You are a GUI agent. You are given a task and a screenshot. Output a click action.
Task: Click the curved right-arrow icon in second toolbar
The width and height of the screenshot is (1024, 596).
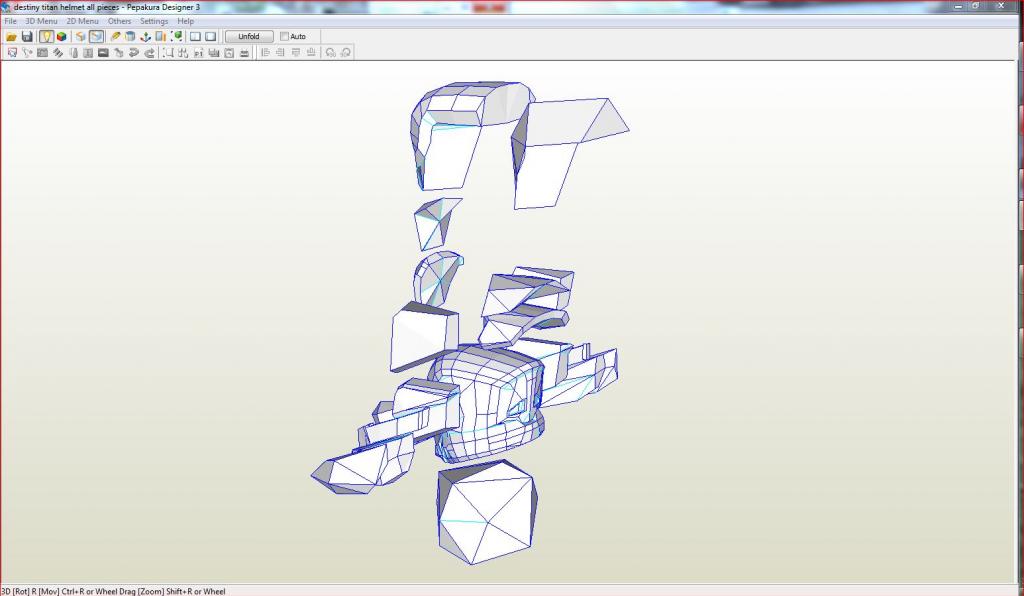coord(150,53)
